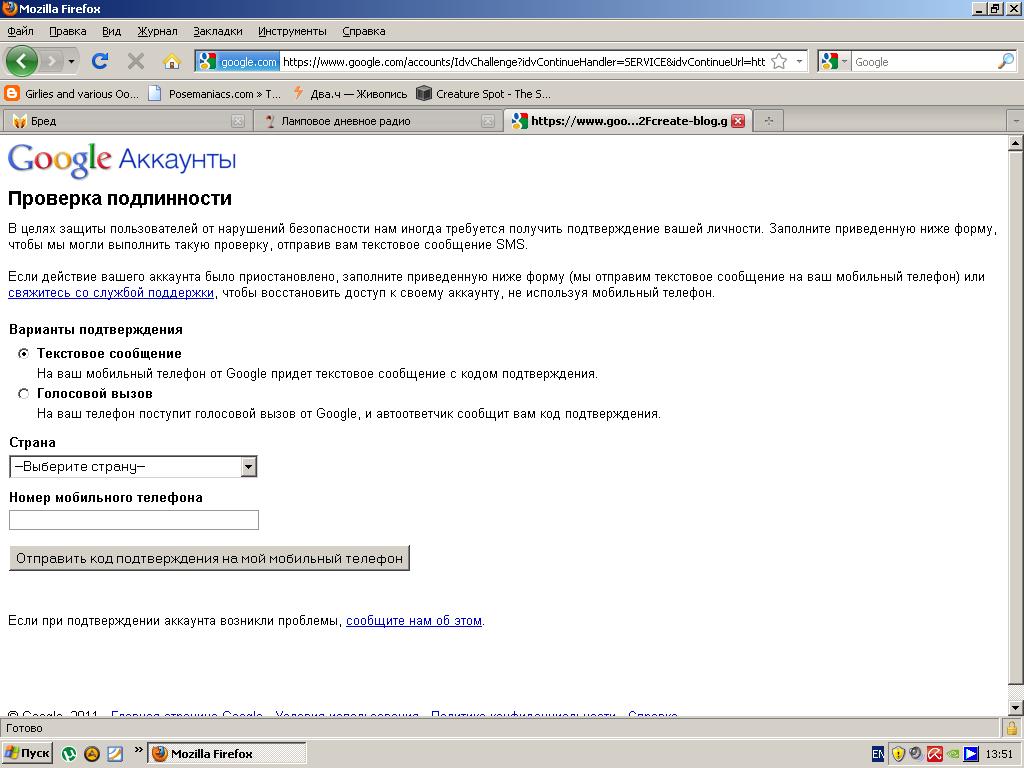Viewport: 1024px width, 768px height.
Task: Click the red antivirus tray icon
Action: point(935,754)
